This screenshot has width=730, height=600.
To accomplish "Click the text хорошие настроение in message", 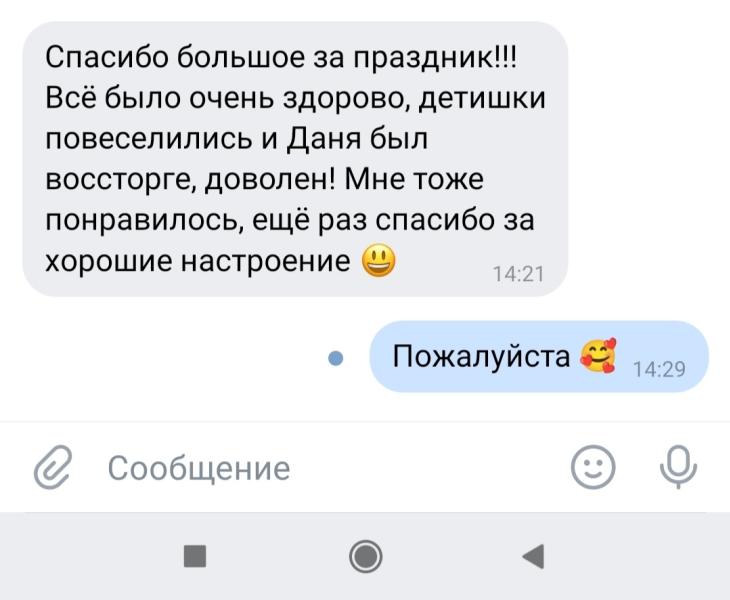I will click(x=198, y=261).
